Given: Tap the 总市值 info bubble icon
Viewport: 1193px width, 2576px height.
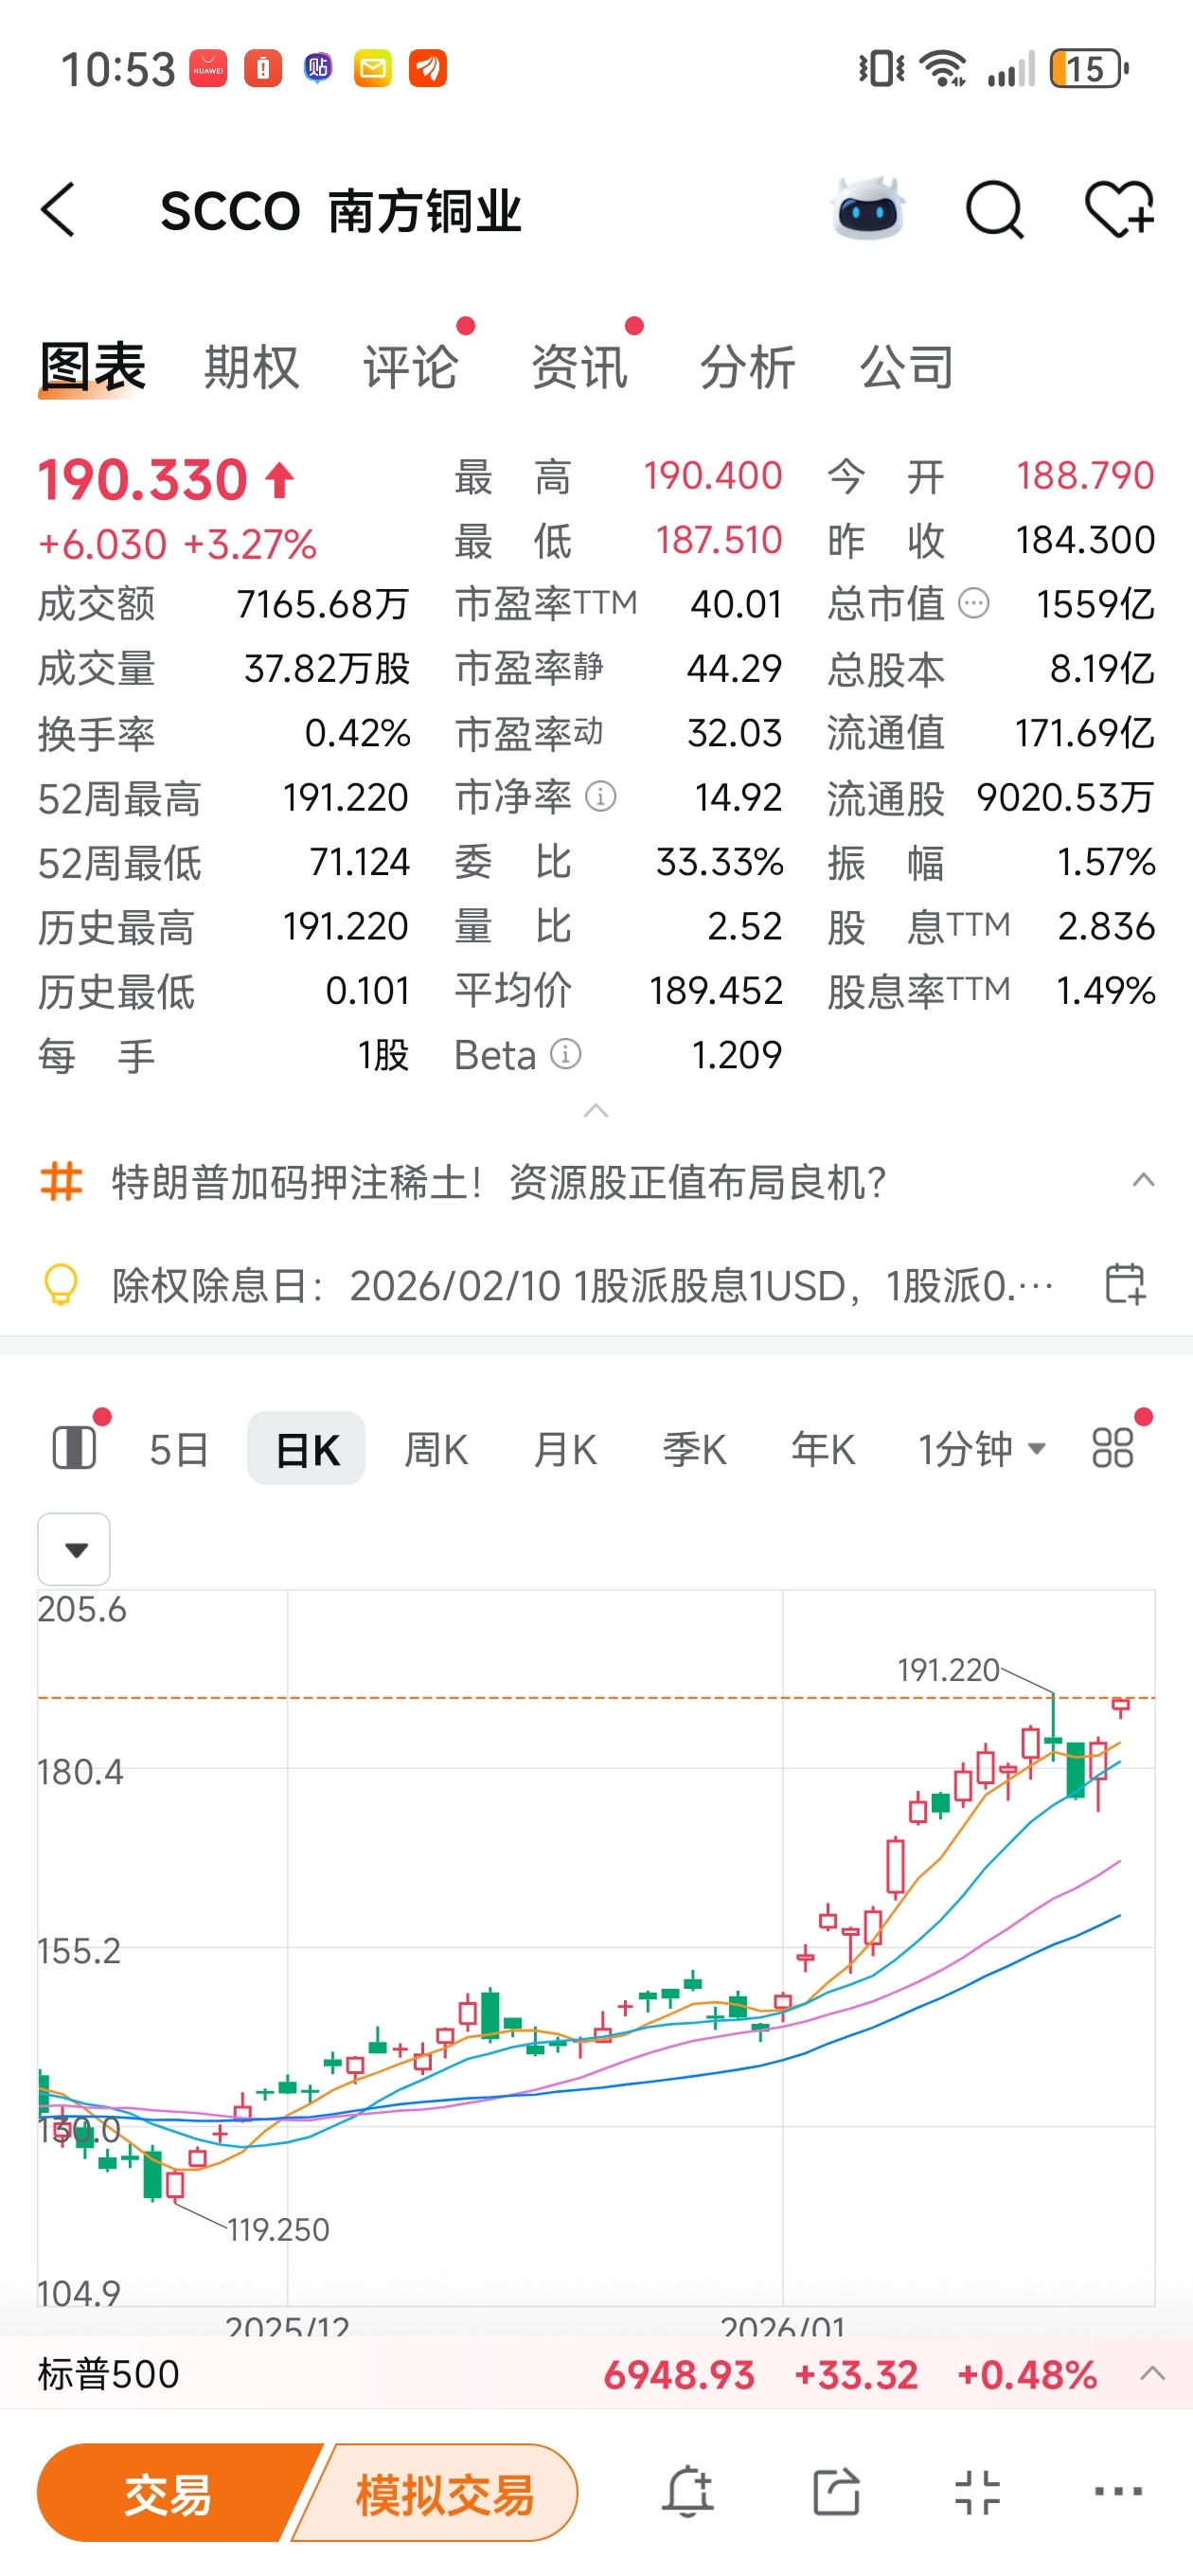Looking at the screenshot, I should pos(973,603).
